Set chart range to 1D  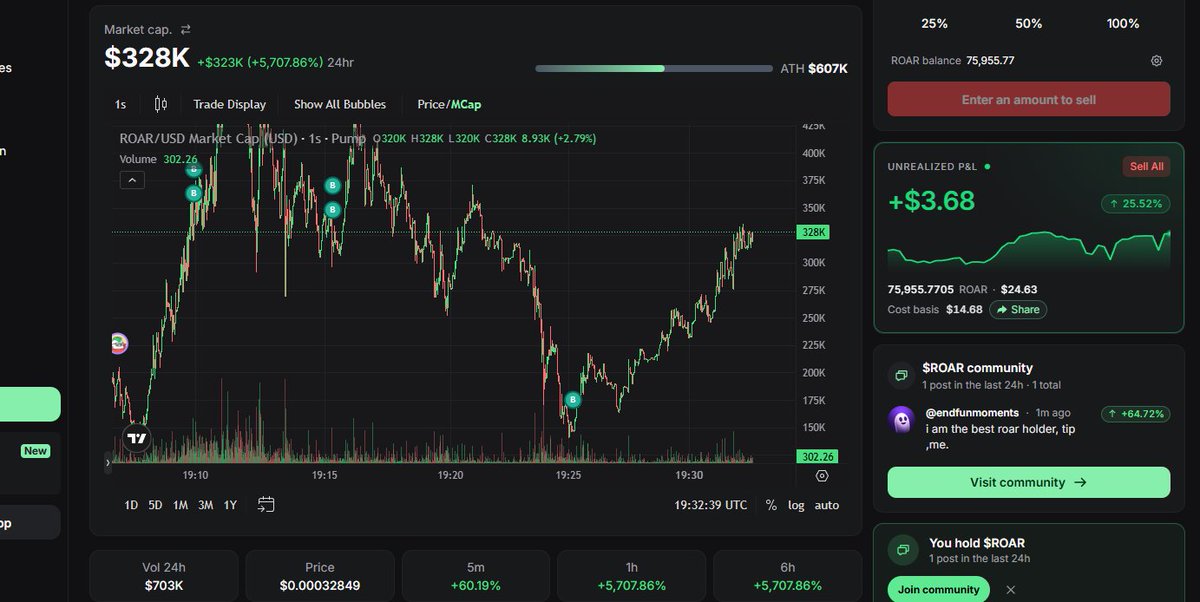(x=131, y=505)
